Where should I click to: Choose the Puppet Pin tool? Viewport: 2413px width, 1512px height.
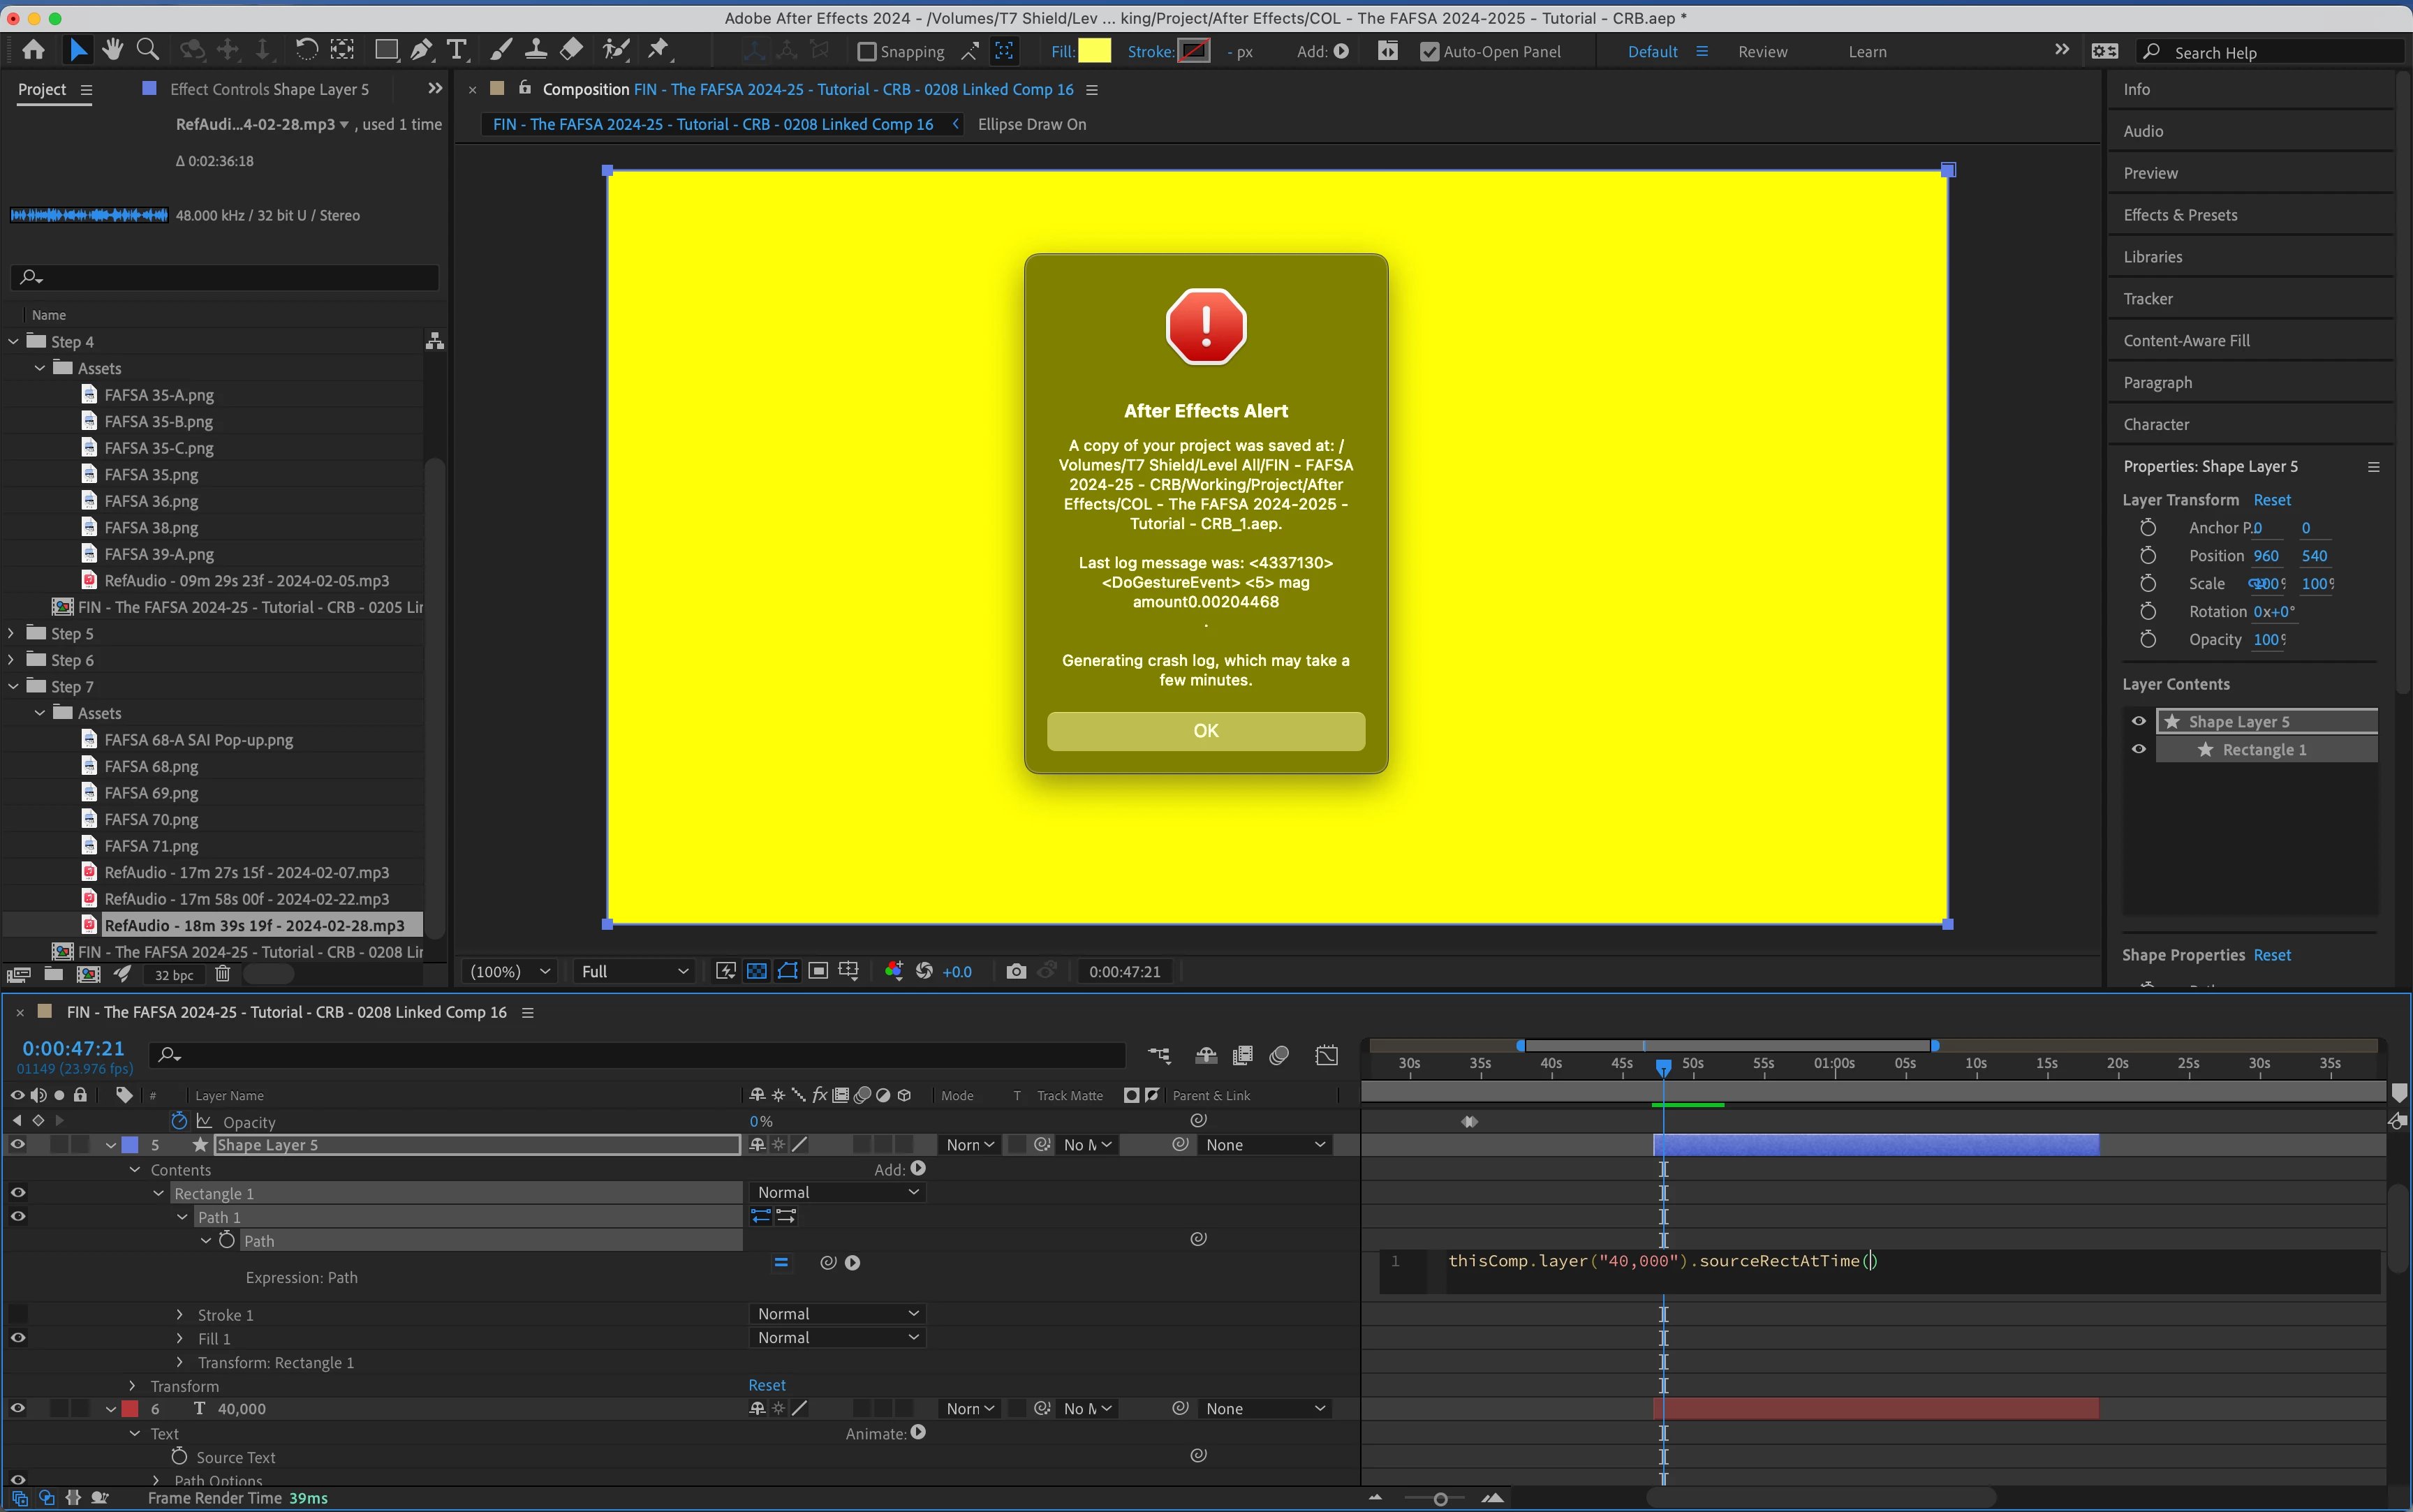point(658,49)
